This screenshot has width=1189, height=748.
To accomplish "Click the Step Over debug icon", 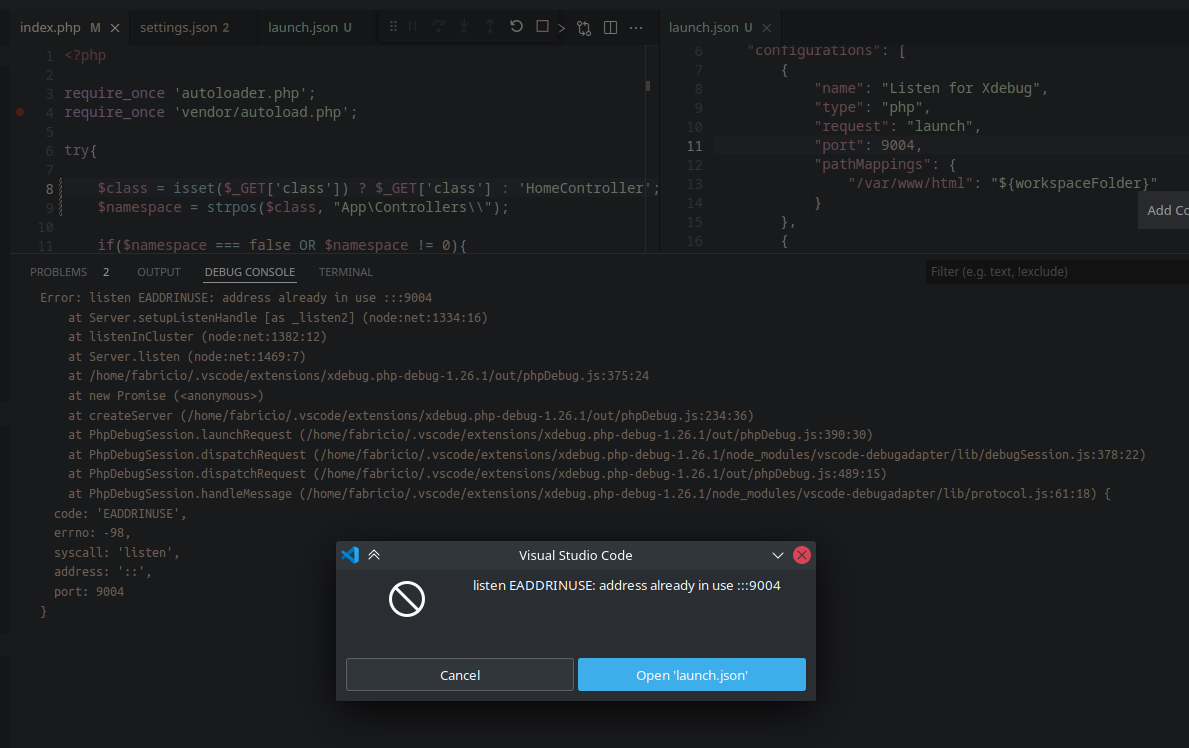I will 440,27.
